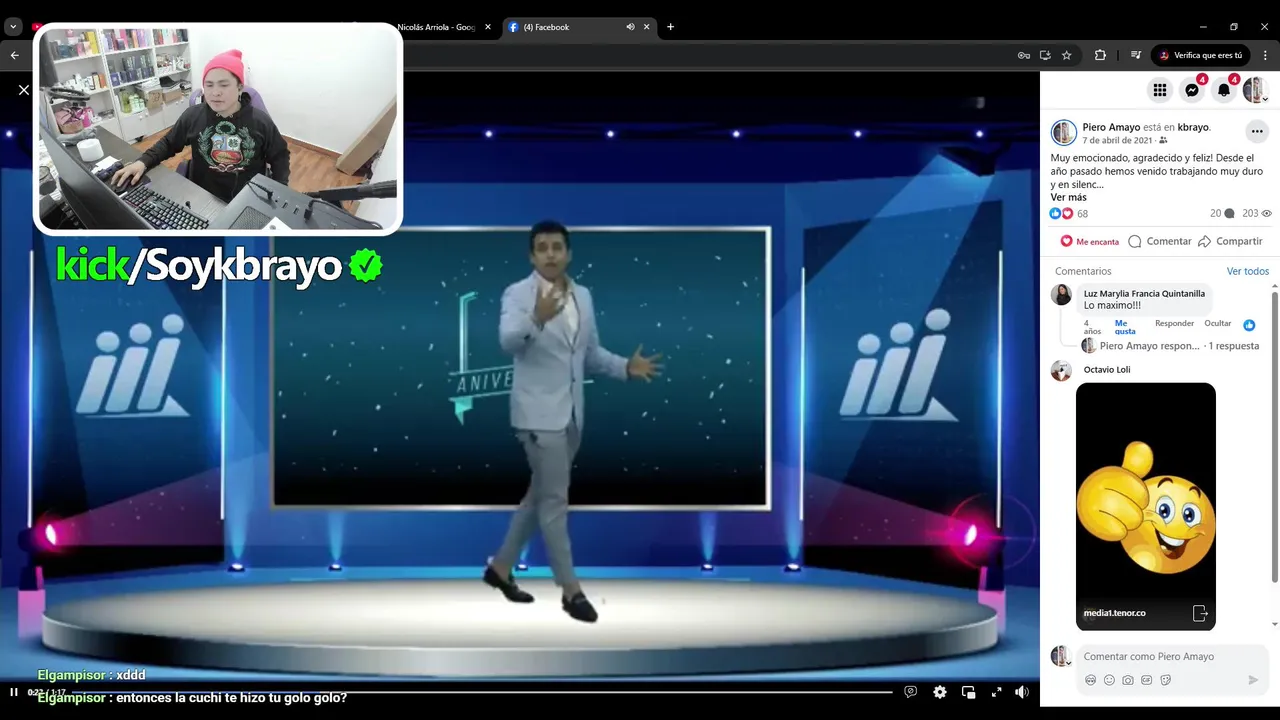Click Ocultar under Luz's comment
1280x720 pixels.
1218,323
